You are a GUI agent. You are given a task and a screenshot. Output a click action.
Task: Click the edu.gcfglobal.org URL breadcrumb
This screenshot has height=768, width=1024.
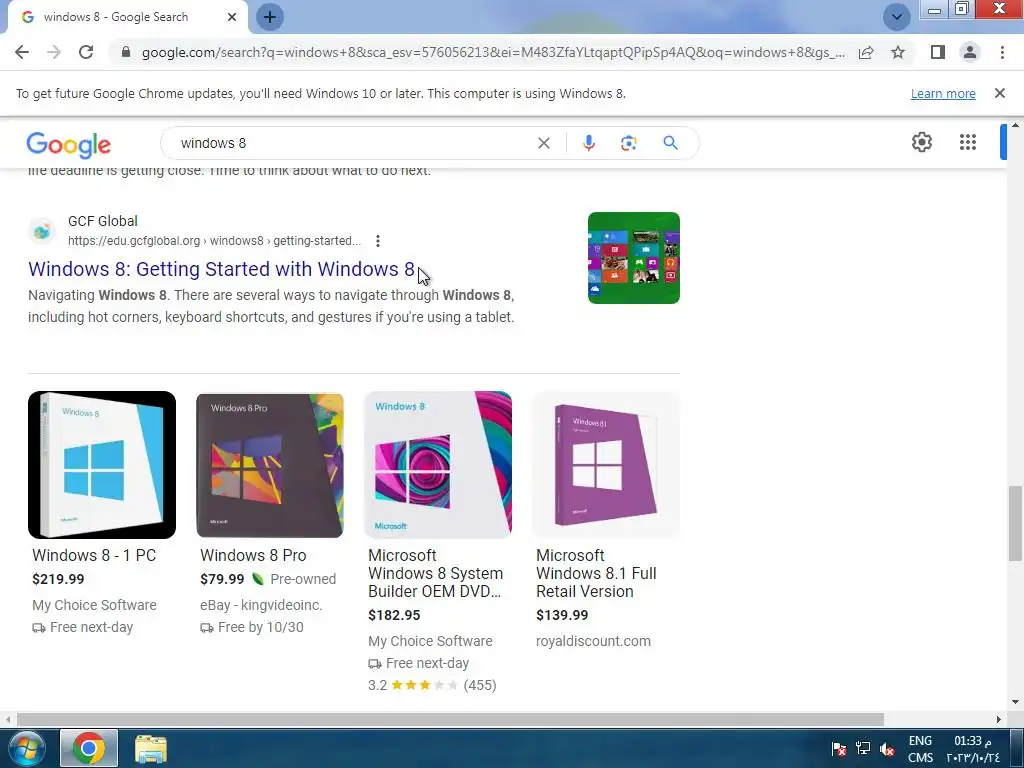tap(214, 241)
